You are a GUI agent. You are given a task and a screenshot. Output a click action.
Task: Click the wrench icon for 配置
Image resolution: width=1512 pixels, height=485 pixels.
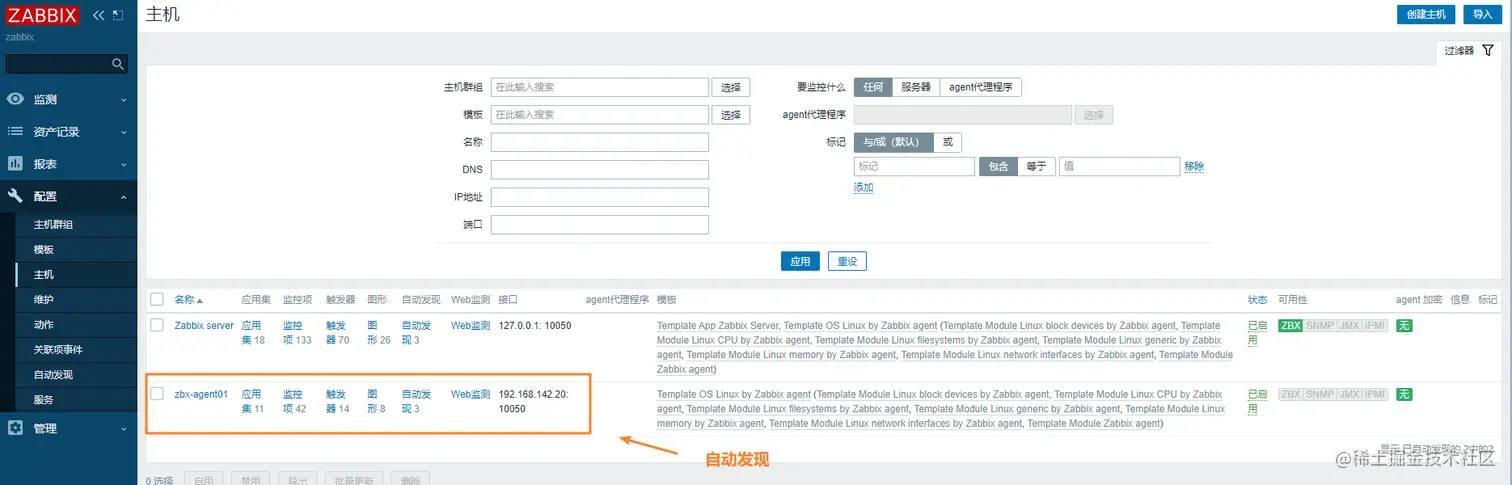(15, 196)
